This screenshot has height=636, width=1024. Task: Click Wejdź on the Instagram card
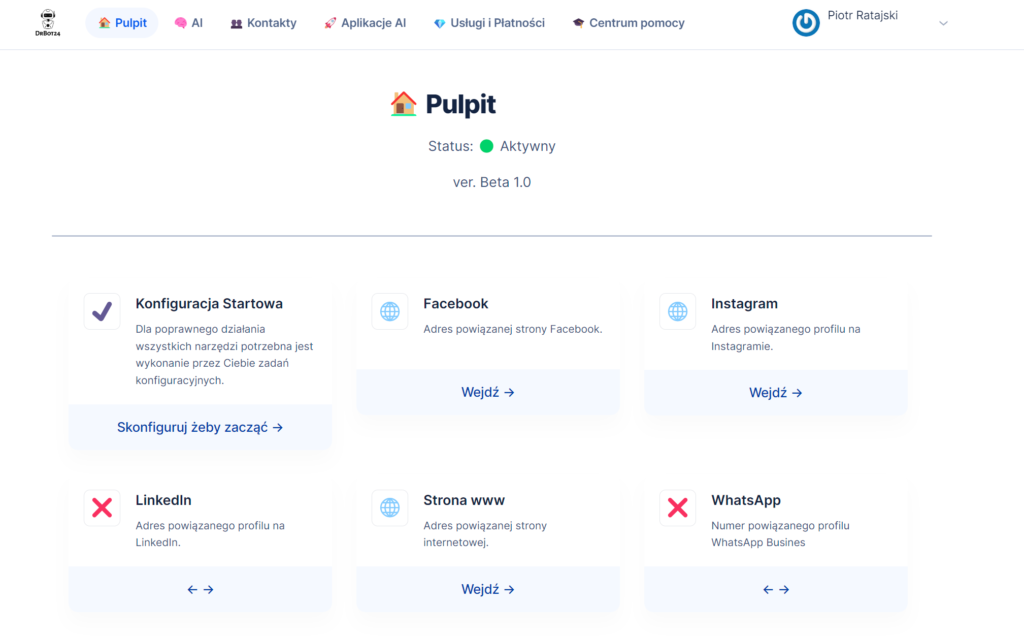tap(776, 393)
